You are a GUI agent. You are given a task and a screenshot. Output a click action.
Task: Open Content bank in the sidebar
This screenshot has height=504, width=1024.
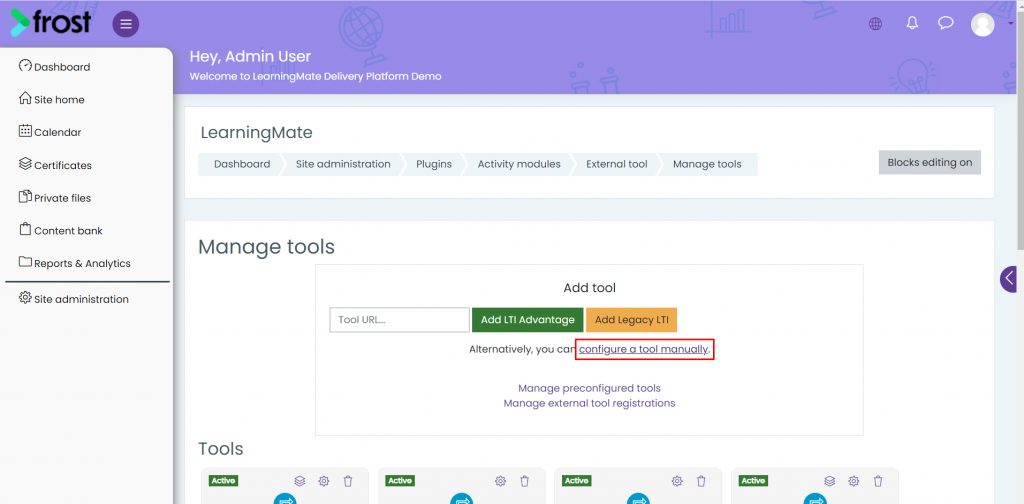[x=68, y=230]
